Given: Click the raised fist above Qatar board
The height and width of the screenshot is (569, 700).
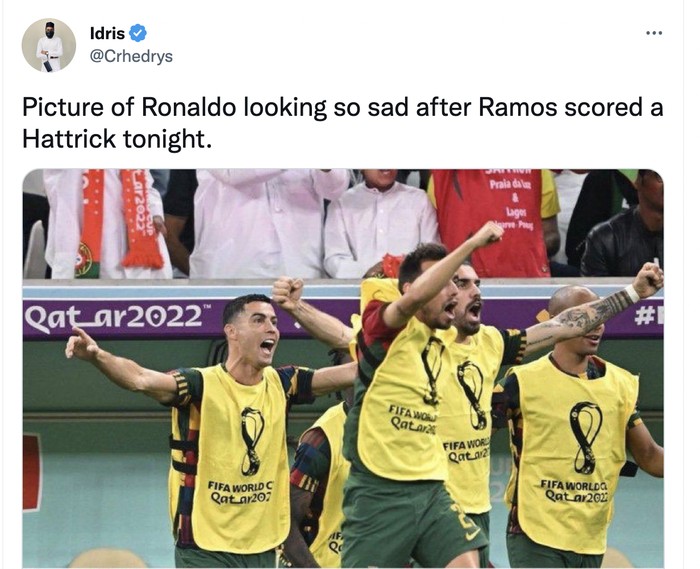Looking at the screenshot, I should coord(287,293).
